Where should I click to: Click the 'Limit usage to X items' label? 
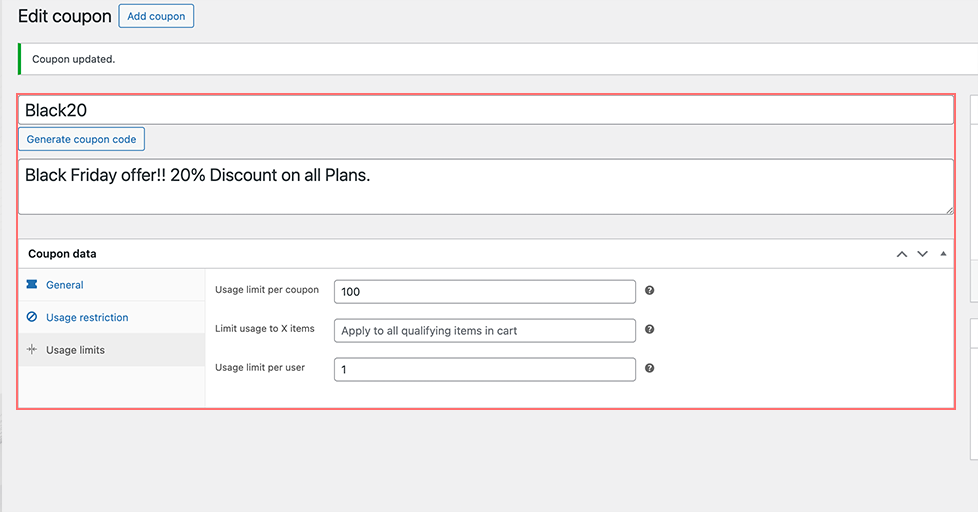[x=265, y=328]
